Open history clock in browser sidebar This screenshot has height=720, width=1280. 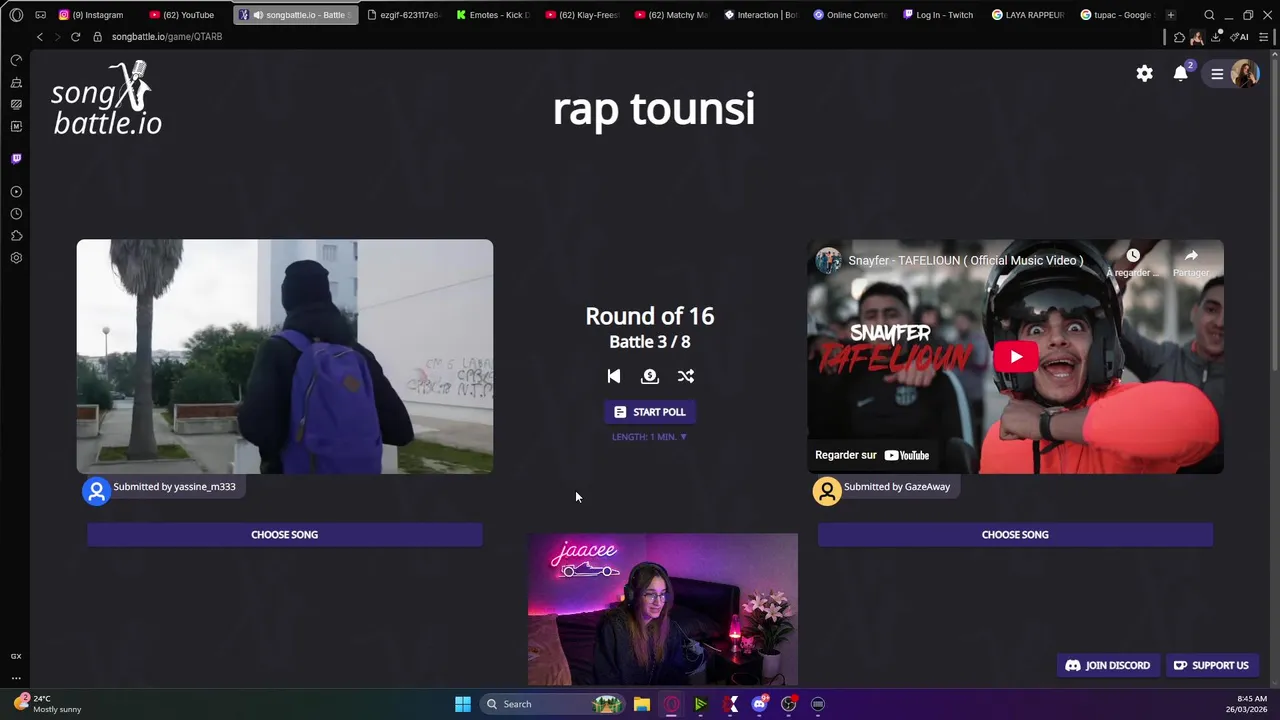(x=16, y=214)
